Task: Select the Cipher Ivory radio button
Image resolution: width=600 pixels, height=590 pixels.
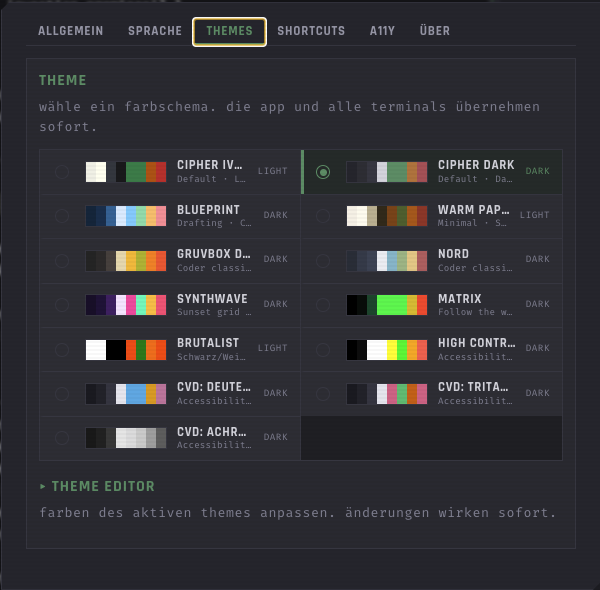Action: (x=62, y=172)
